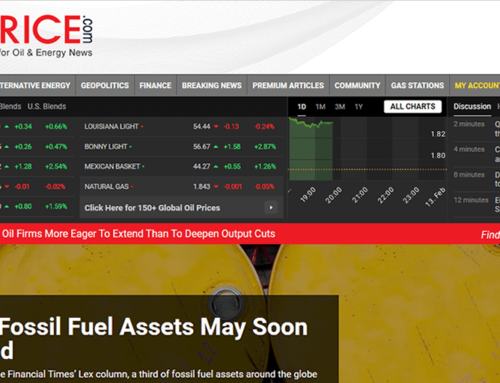Click the +2.87% change for Bonny Light
Image resolution: width=500 pixels, height=383 pixels.
tap(265, 146)
